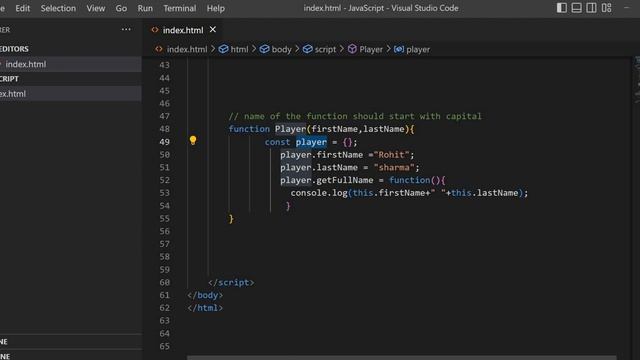
Task: Close the index.html tab
Action: click(x=213, y=30)
